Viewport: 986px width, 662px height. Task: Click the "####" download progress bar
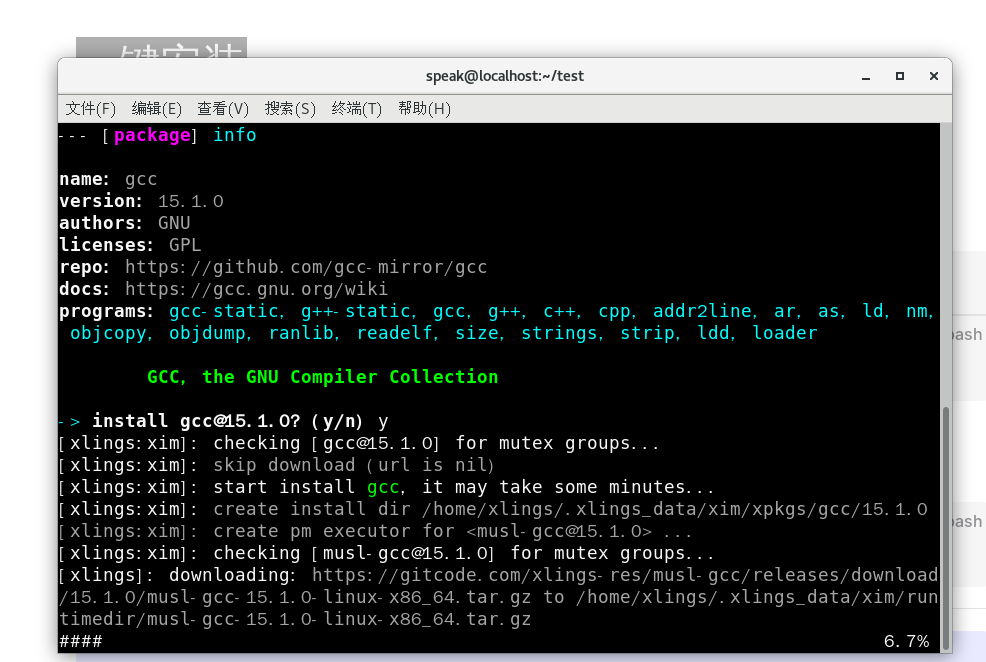pos(80,641)
